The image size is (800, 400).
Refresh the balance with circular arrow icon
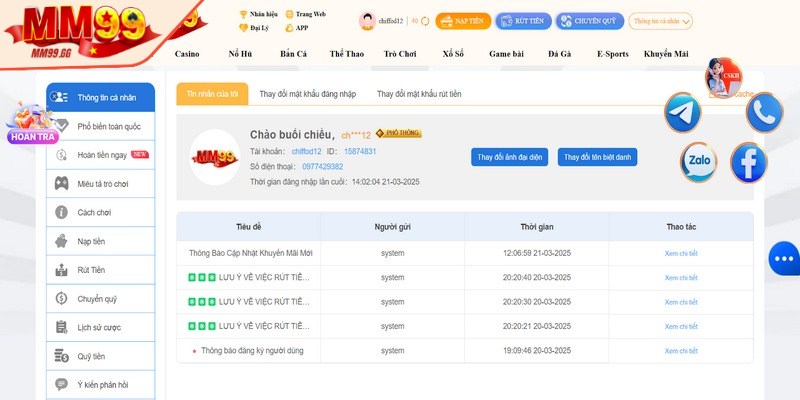[x=426, y=21]
